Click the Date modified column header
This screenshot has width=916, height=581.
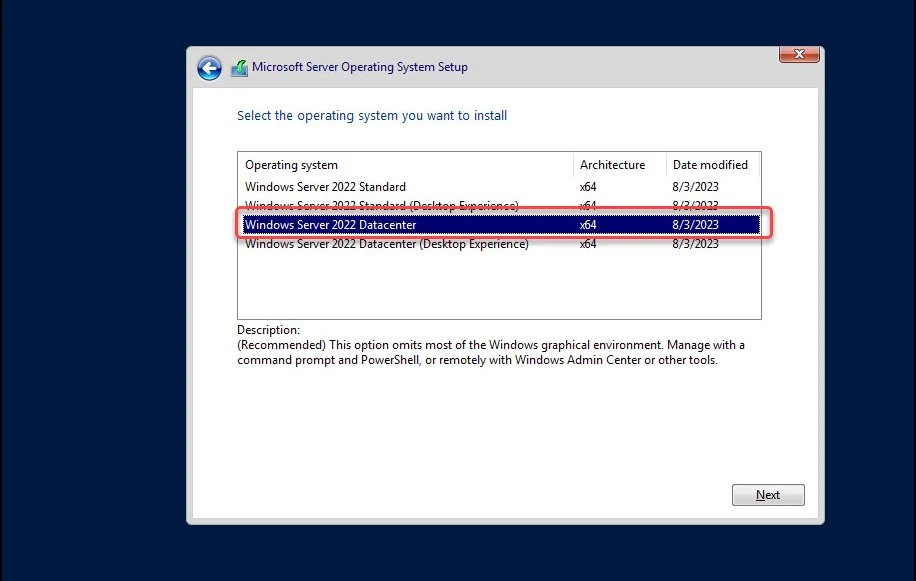[710, 165]
